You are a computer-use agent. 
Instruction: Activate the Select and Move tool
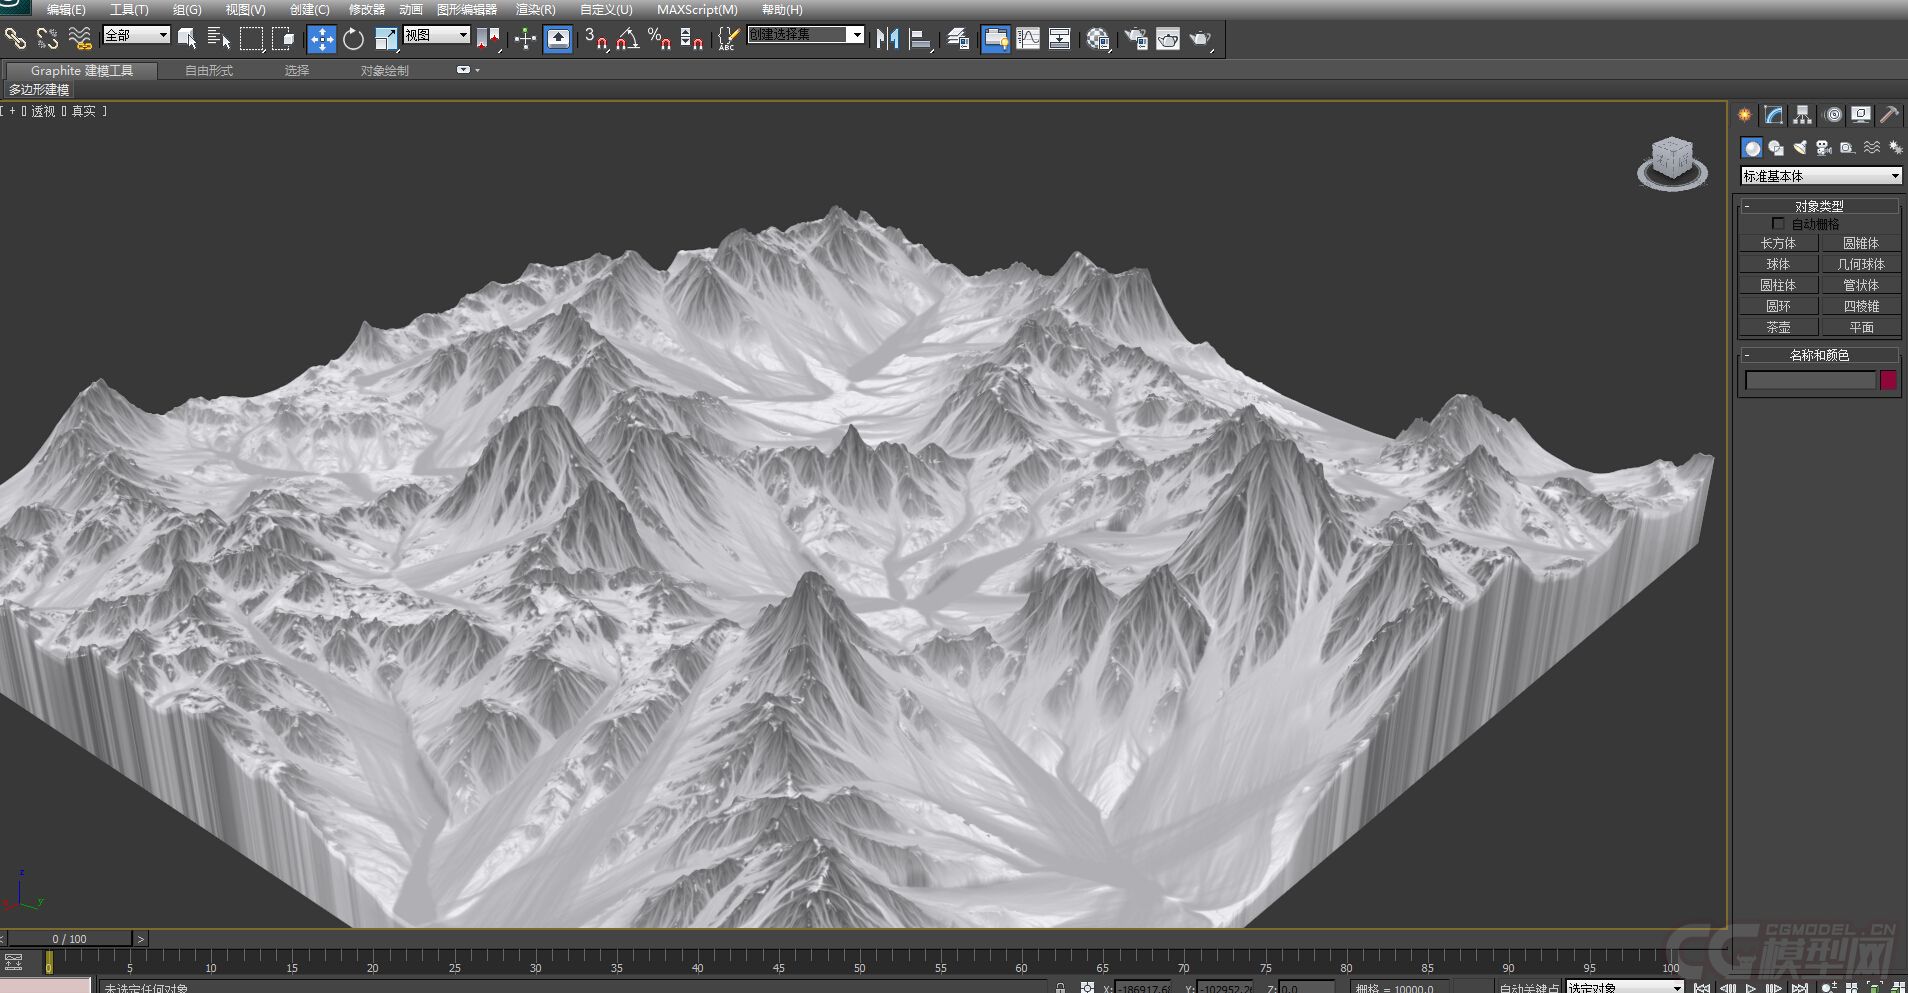coord(322,38)
